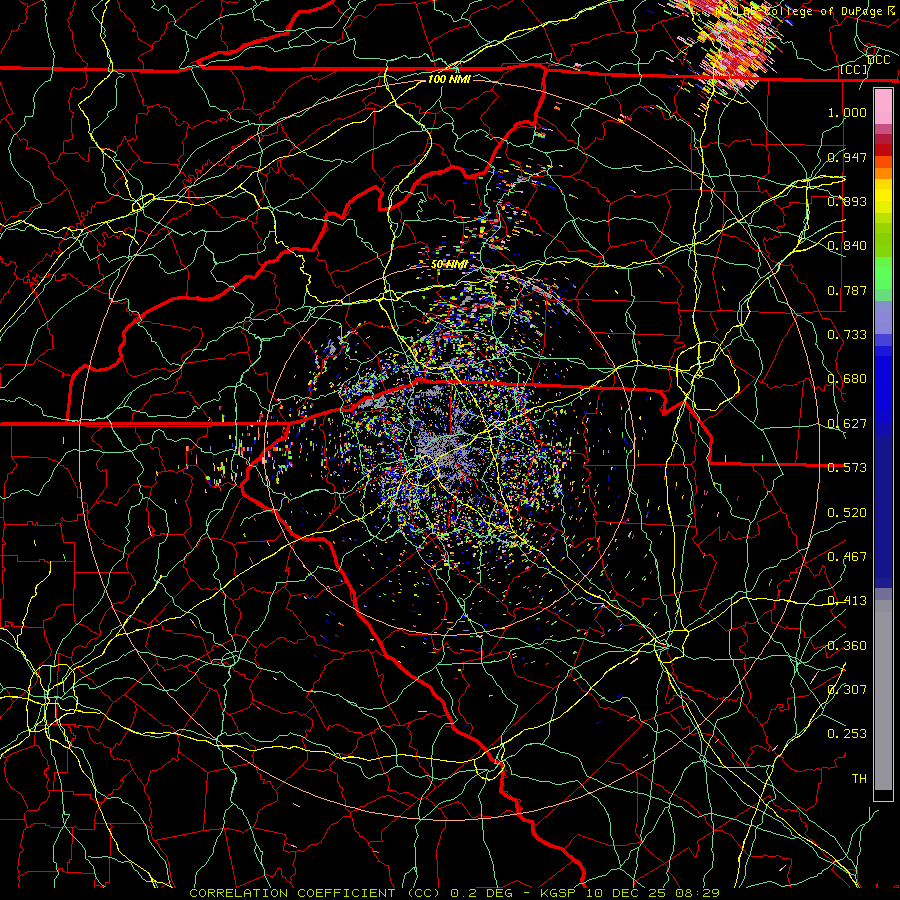Click the CORRELATION COEFFICIENT (CC) caption text
Image resolution: width=900 pixels, height=900 pixels.
click(315, 893)
